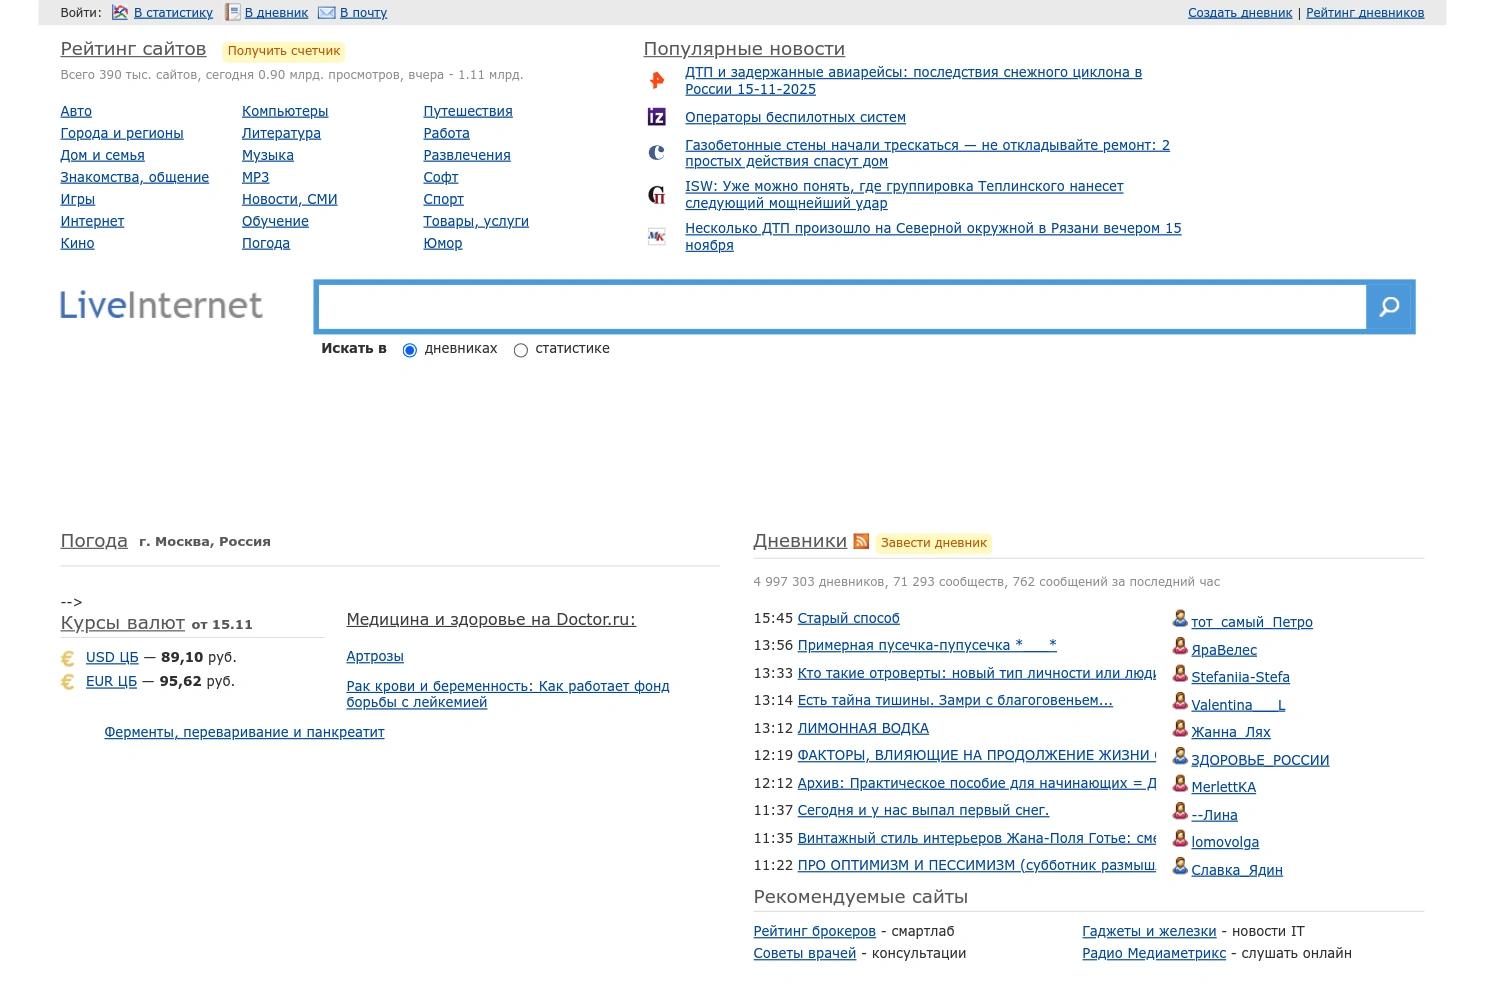Open the 'Новости, СМИ' category
The width and height of the screenshot is (1485, 990).
pyautogui.click(x=289, y=198)
